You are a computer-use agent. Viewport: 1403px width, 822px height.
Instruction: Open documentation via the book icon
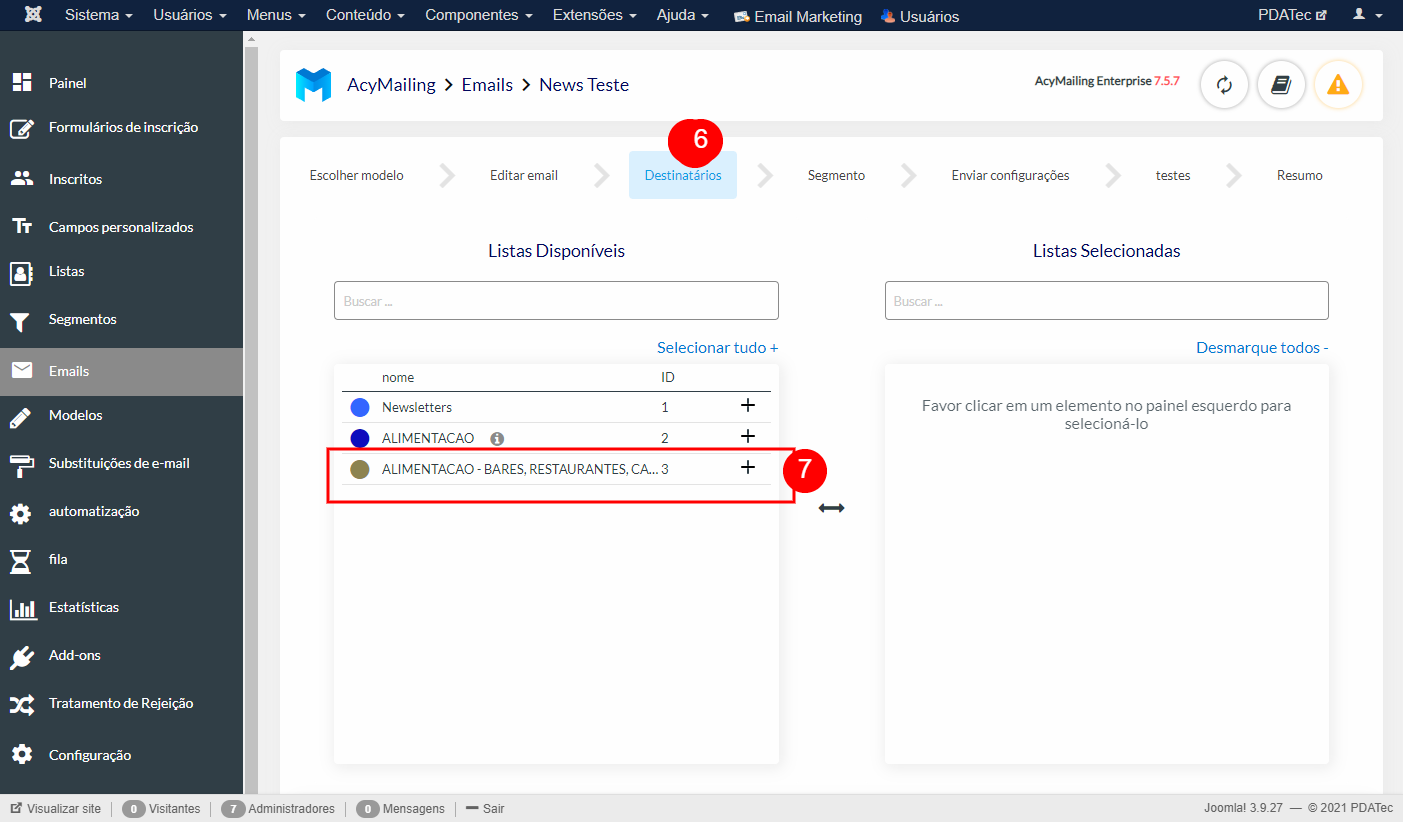pyautogui.click(x=1281, y=85)
